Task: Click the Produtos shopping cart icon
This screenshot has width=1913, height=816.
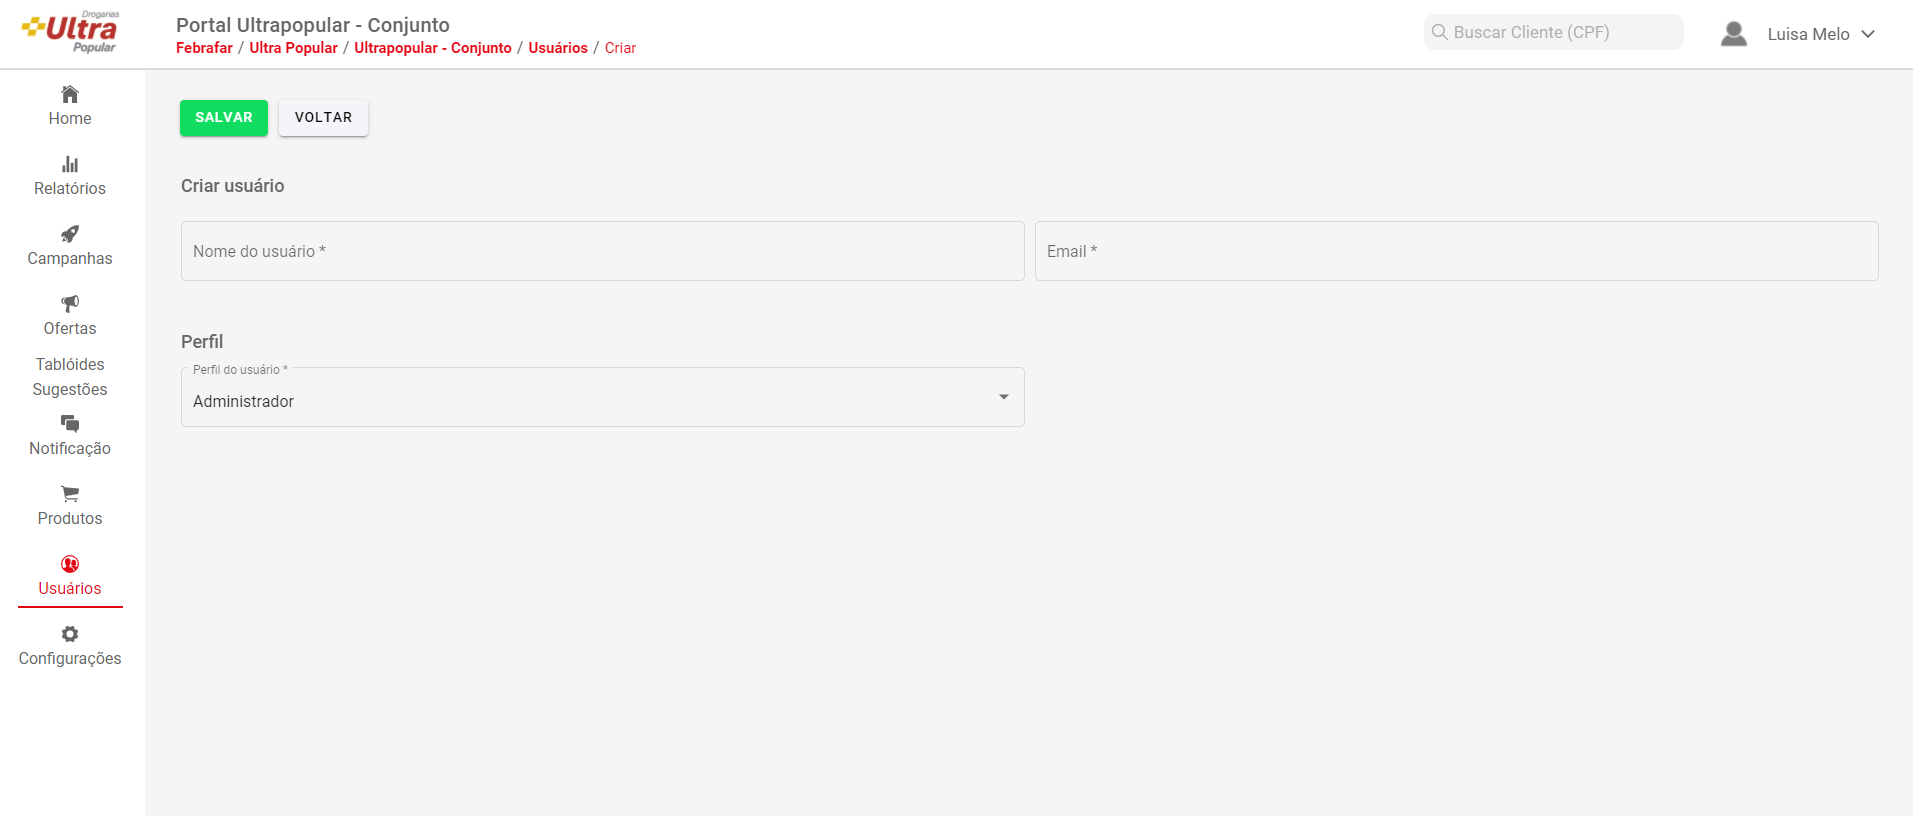Action: pyautogui.click(x=70, y=494)
